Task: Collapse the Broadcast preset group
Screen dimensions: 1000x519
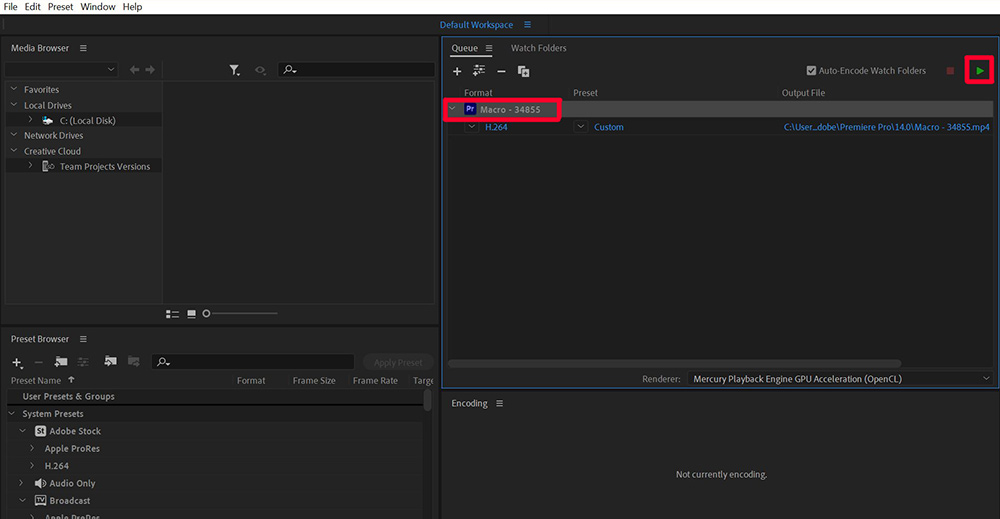Action: pos(23,501)
